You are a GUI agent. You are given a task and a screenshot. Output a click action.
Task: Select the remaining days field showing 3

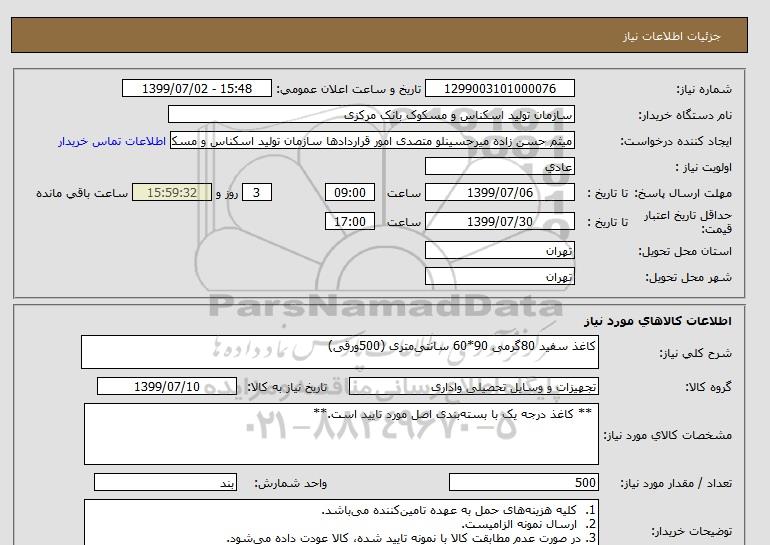coord(256,192)
